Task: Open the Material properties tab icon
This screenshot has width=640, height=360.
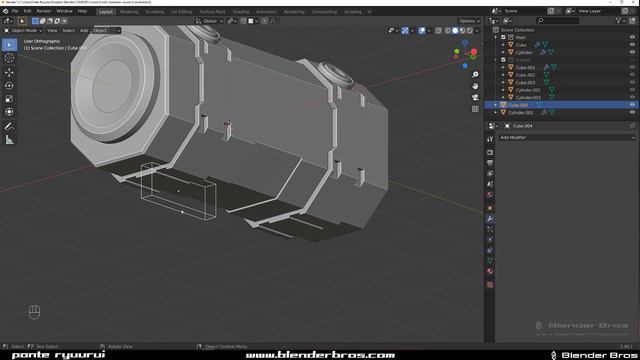Action: pyautogui.click(x=490, y=272)
